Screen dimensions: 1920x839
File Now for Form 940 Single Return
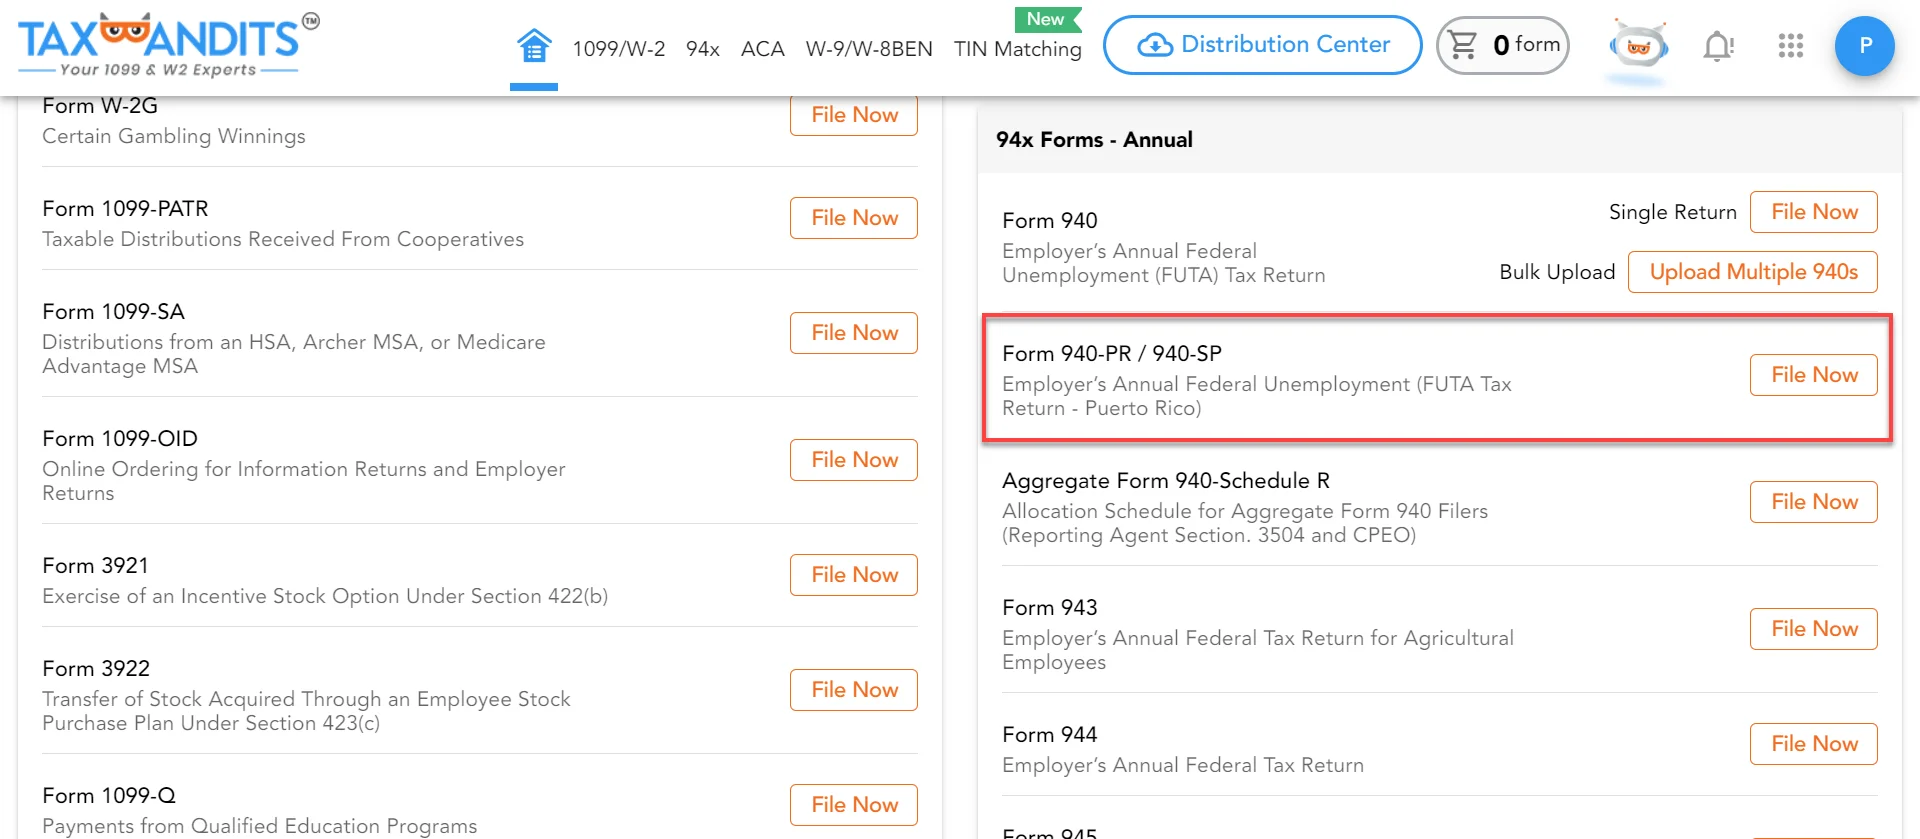[1814, 212]
